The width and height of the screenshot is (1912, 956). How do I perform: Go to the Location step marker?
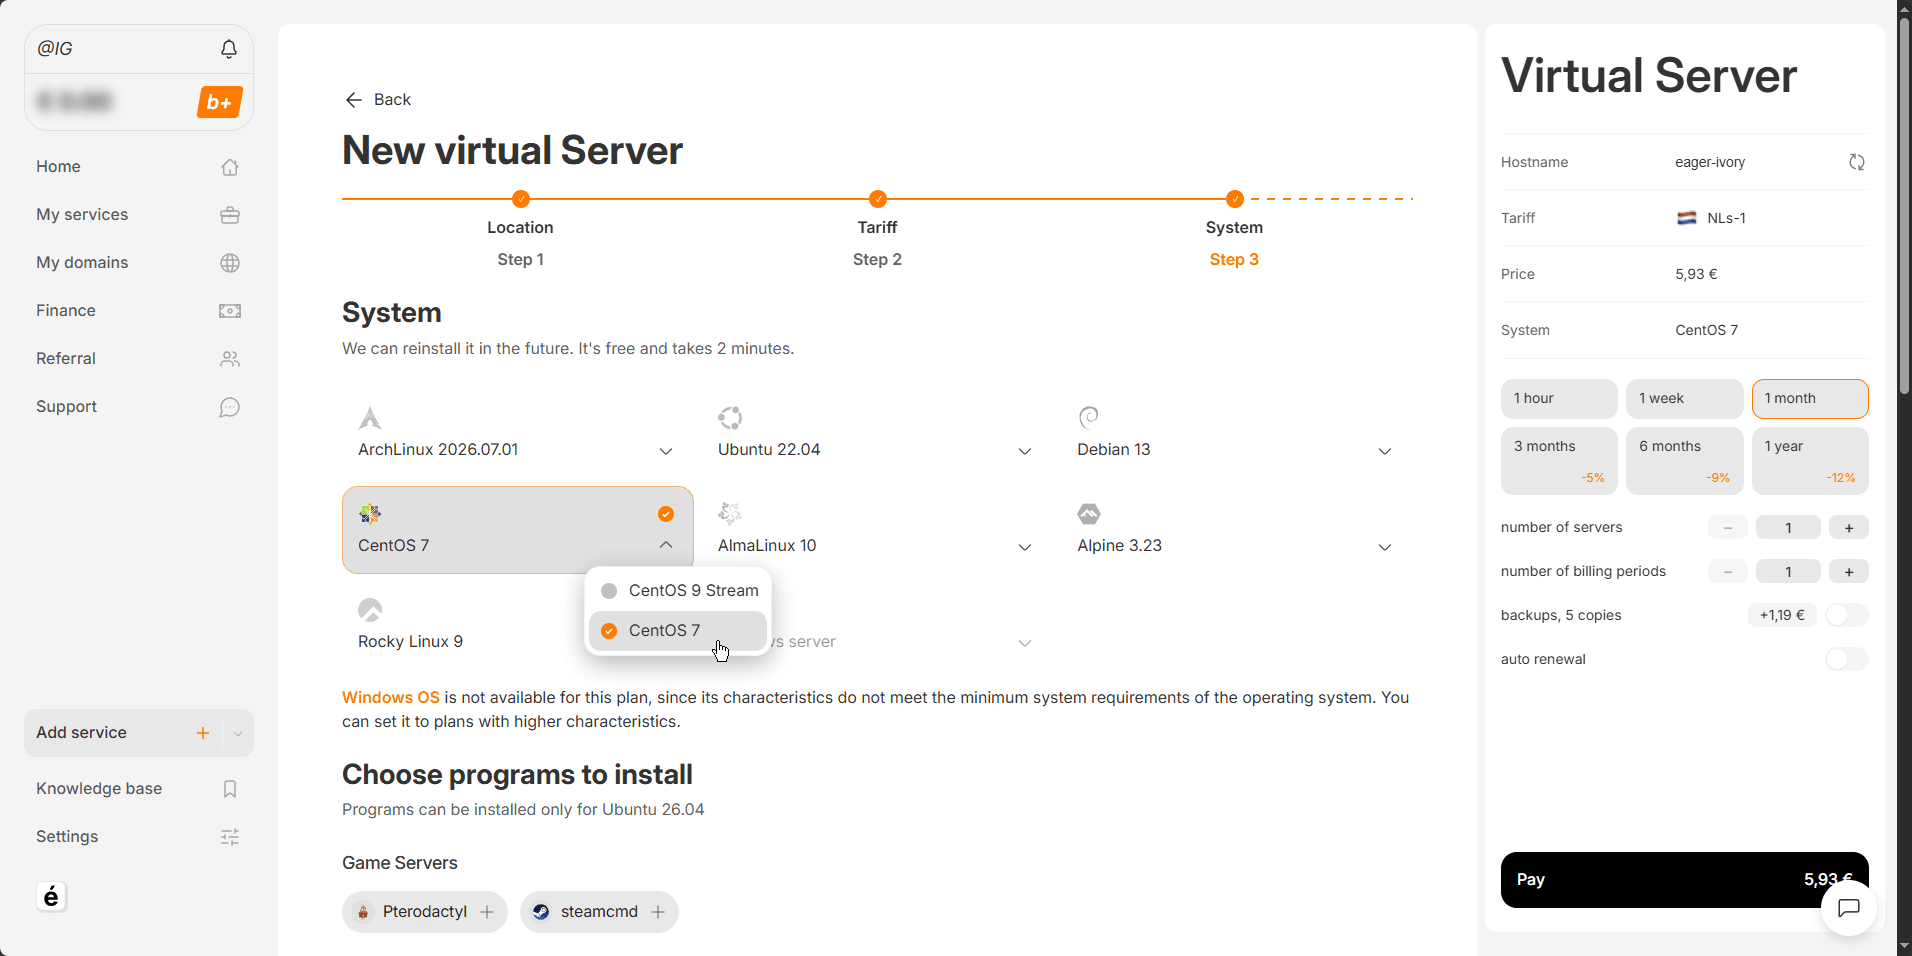(x=521, y=199)
